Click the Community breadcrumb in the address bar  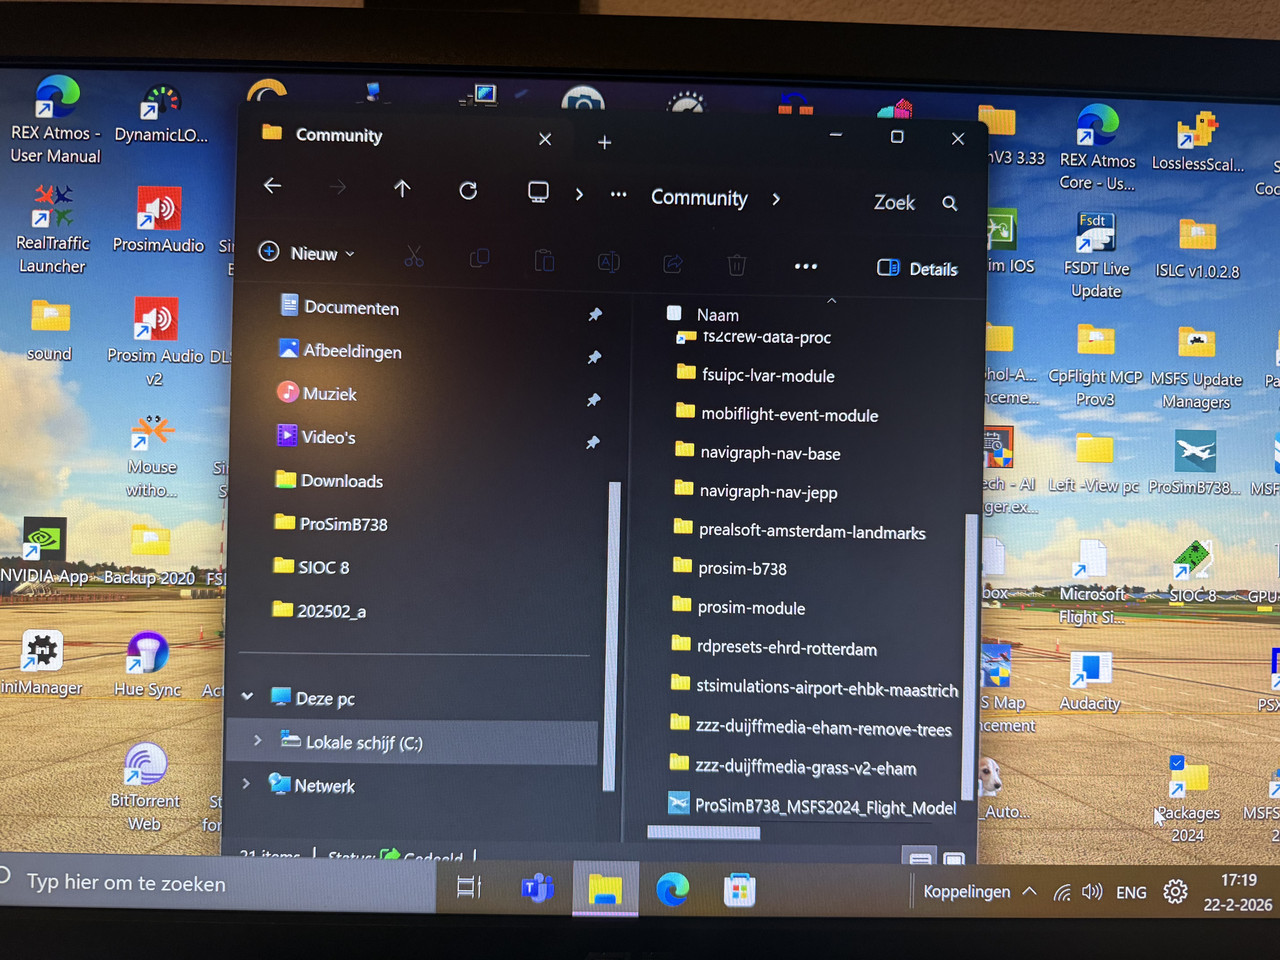(699, 198)
